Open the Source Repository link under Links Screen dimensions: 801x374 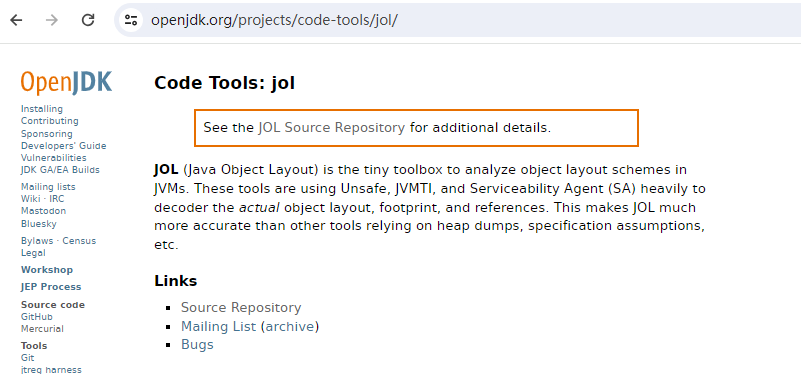(241, 308)
